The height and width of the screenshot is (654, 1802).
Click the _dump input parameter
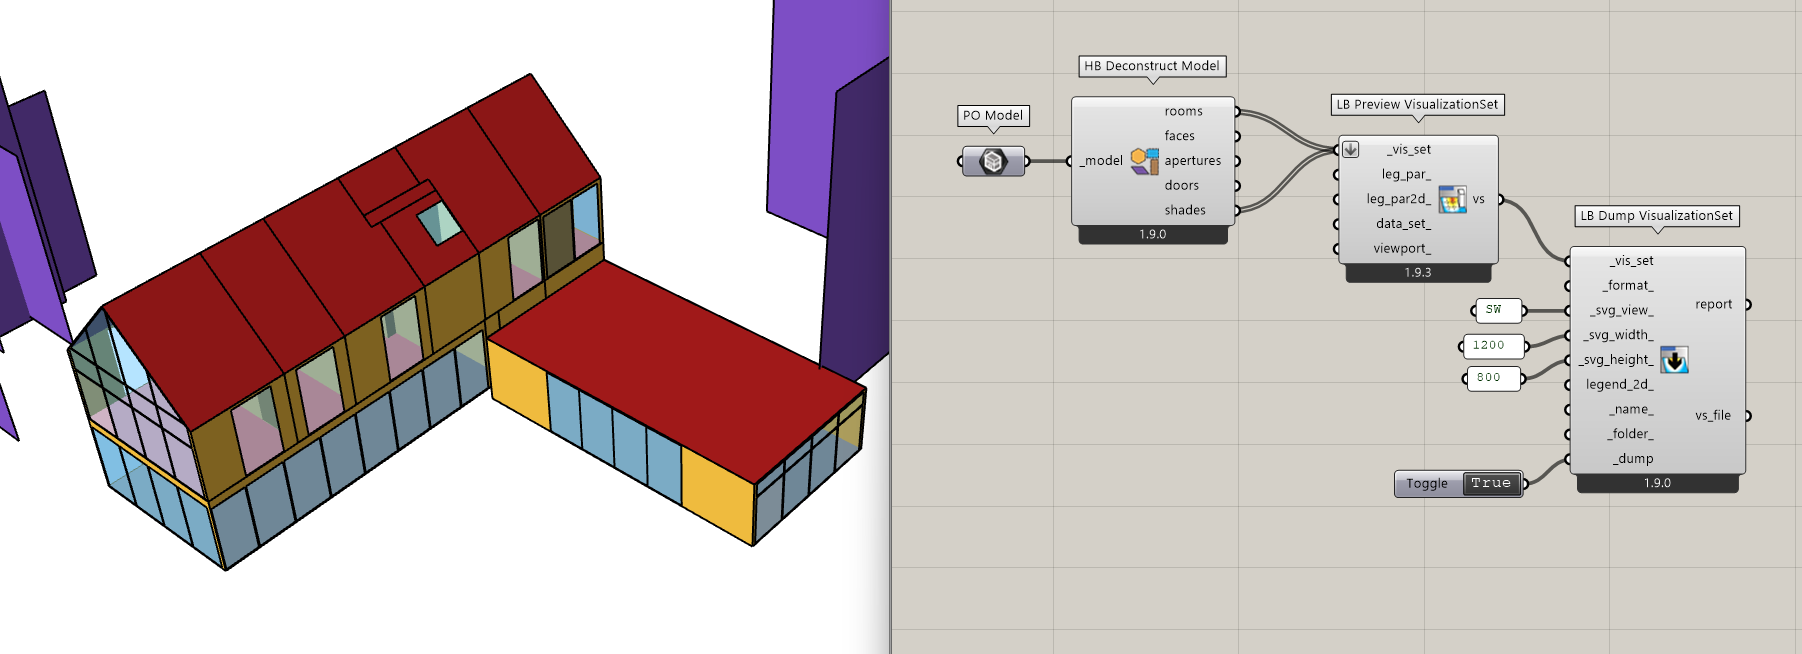pos(1632,459)
